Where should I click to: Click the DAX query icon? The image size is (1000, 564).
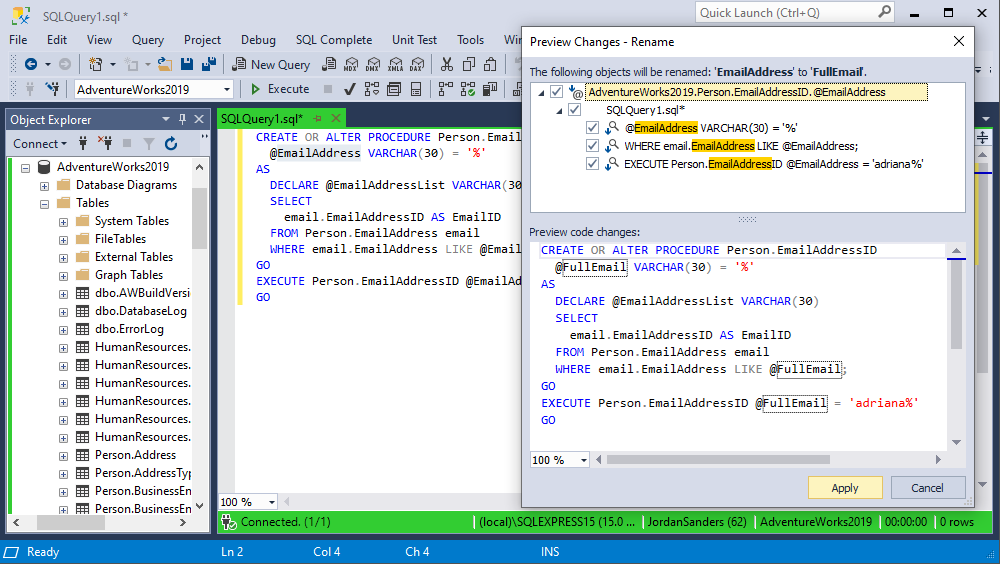417,64
